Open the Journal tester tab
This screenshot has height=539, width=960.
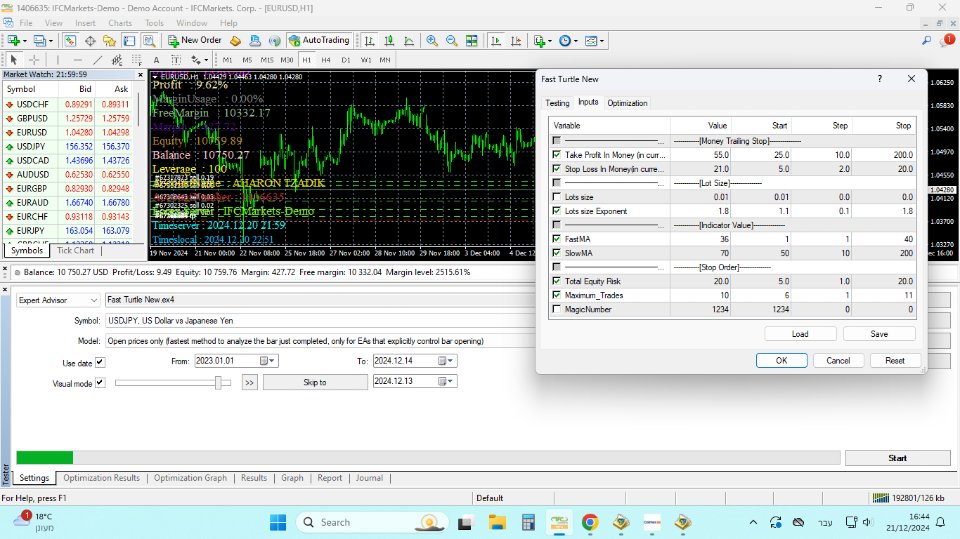coord(369,478)
